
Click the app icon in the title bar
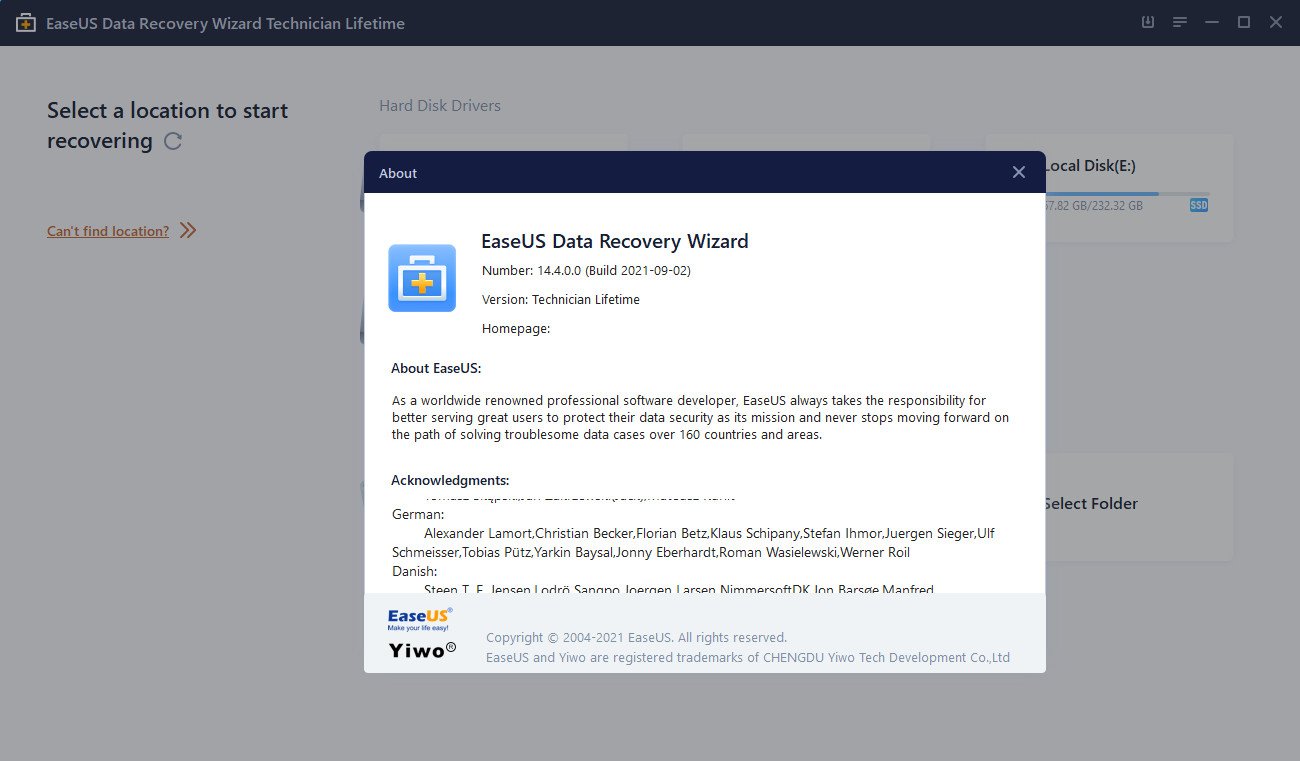(x=27, y=23)
